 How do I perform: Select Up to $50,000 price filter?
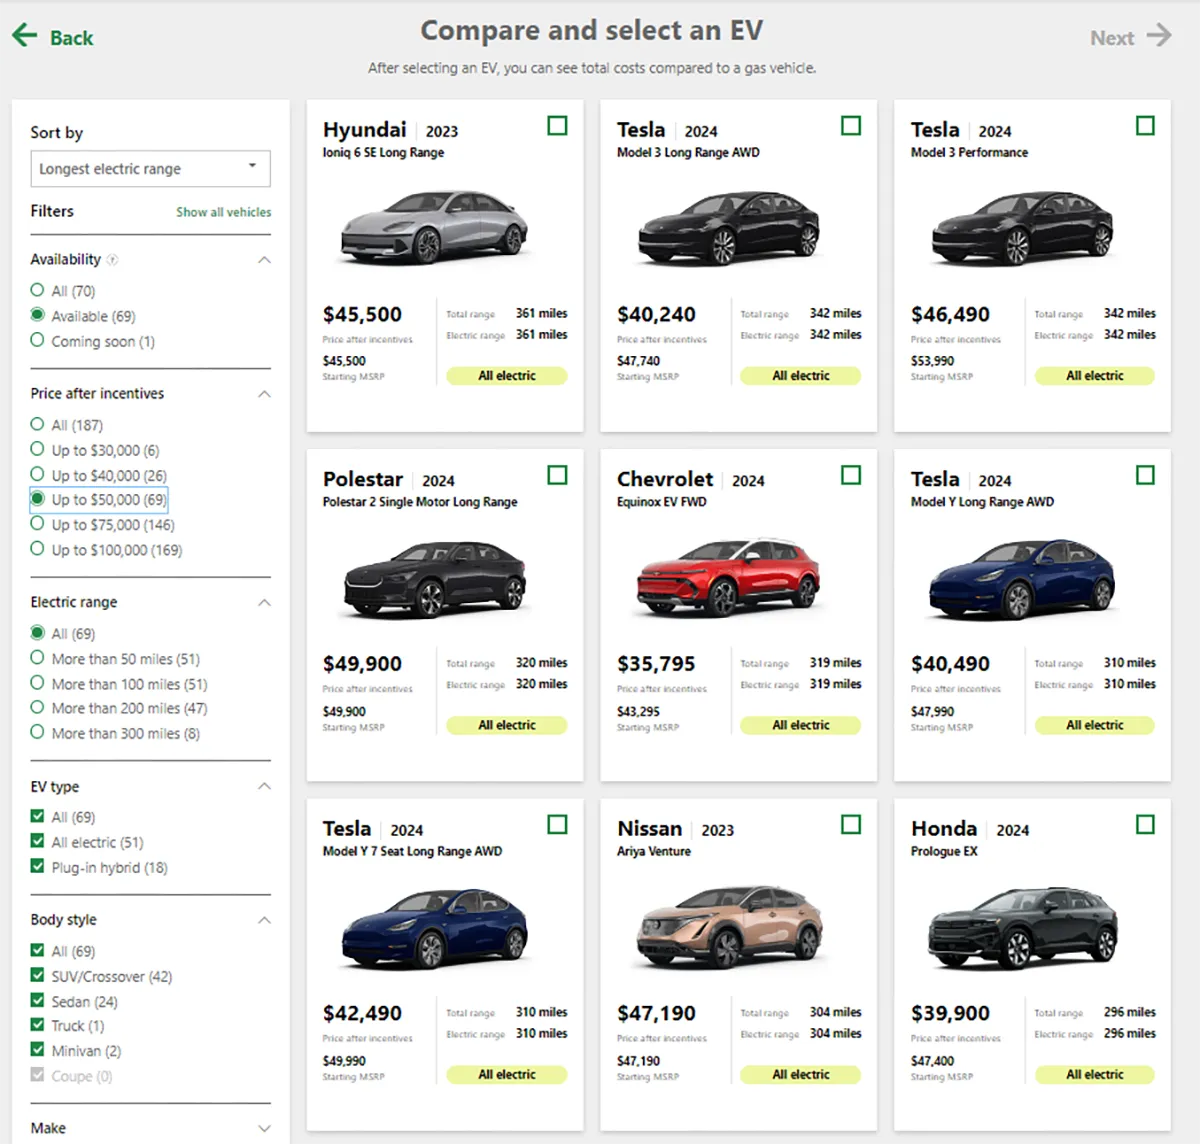pos(37,499)
